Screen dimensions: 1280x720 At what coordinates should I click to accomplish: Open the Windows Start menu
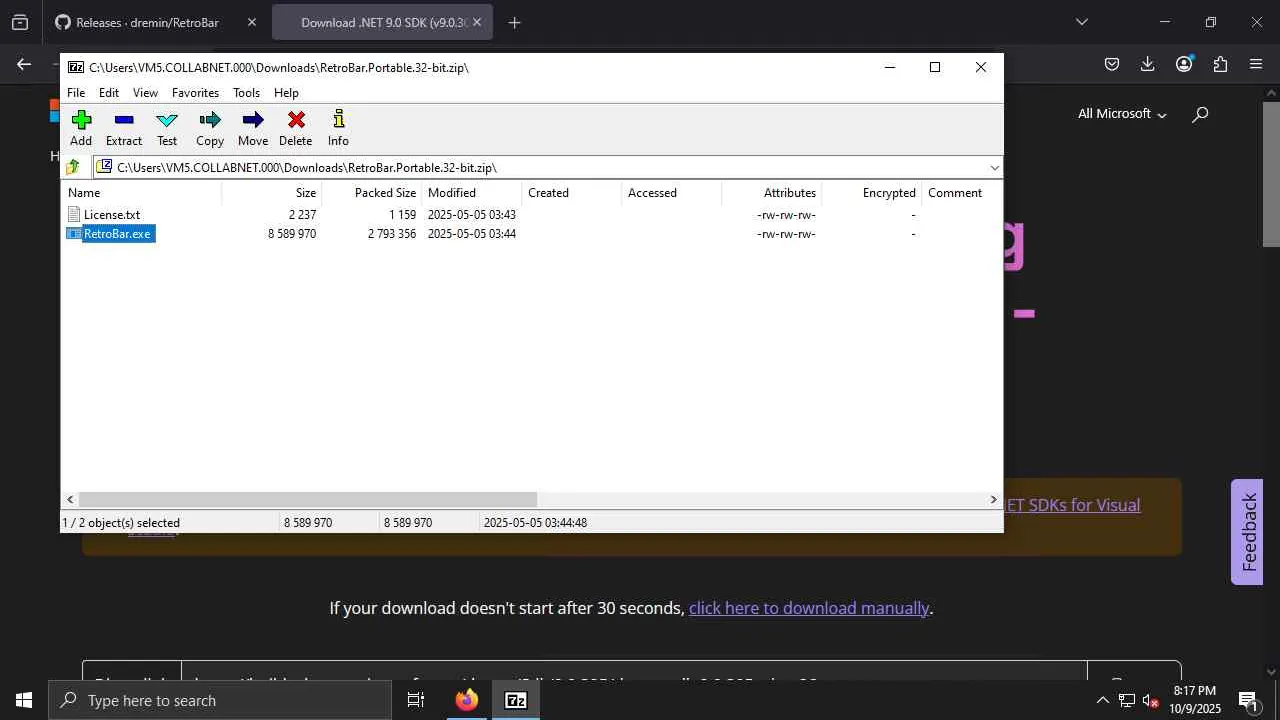coord(24,700)
